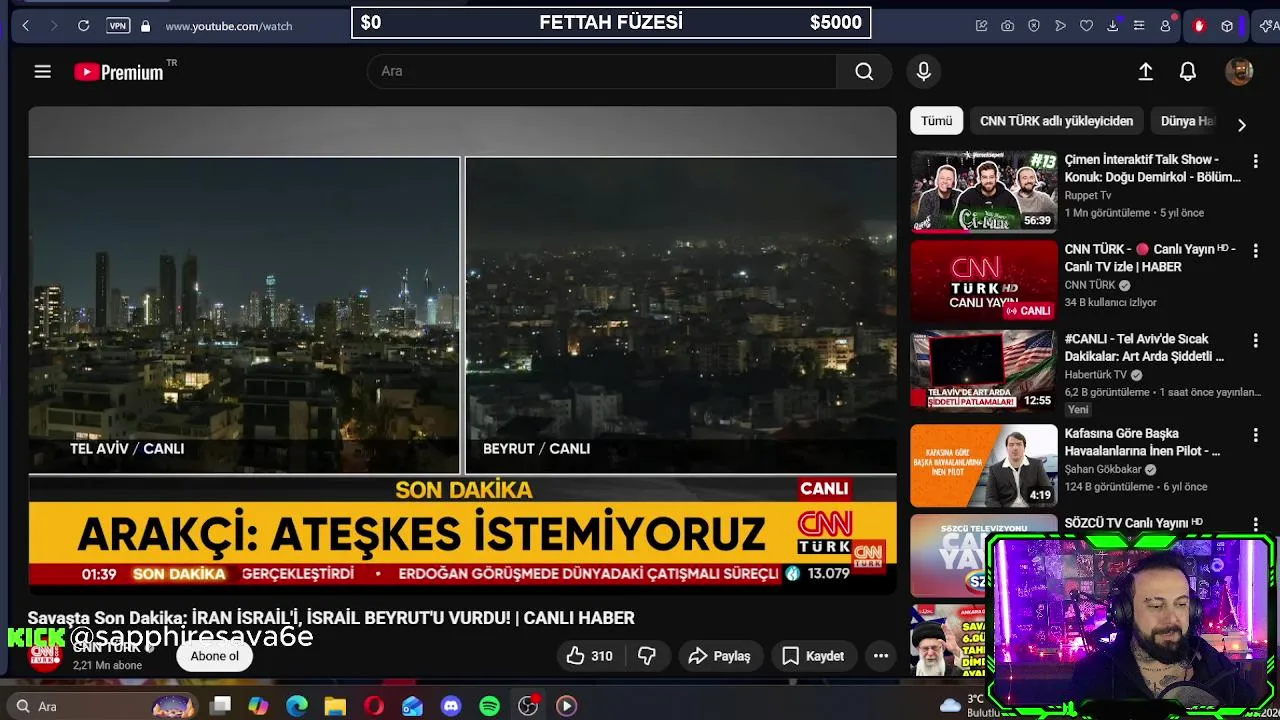Screen dimensions: 1280x720
Task: Open Task View on the taskbar
Action: [x=221, y=706]
